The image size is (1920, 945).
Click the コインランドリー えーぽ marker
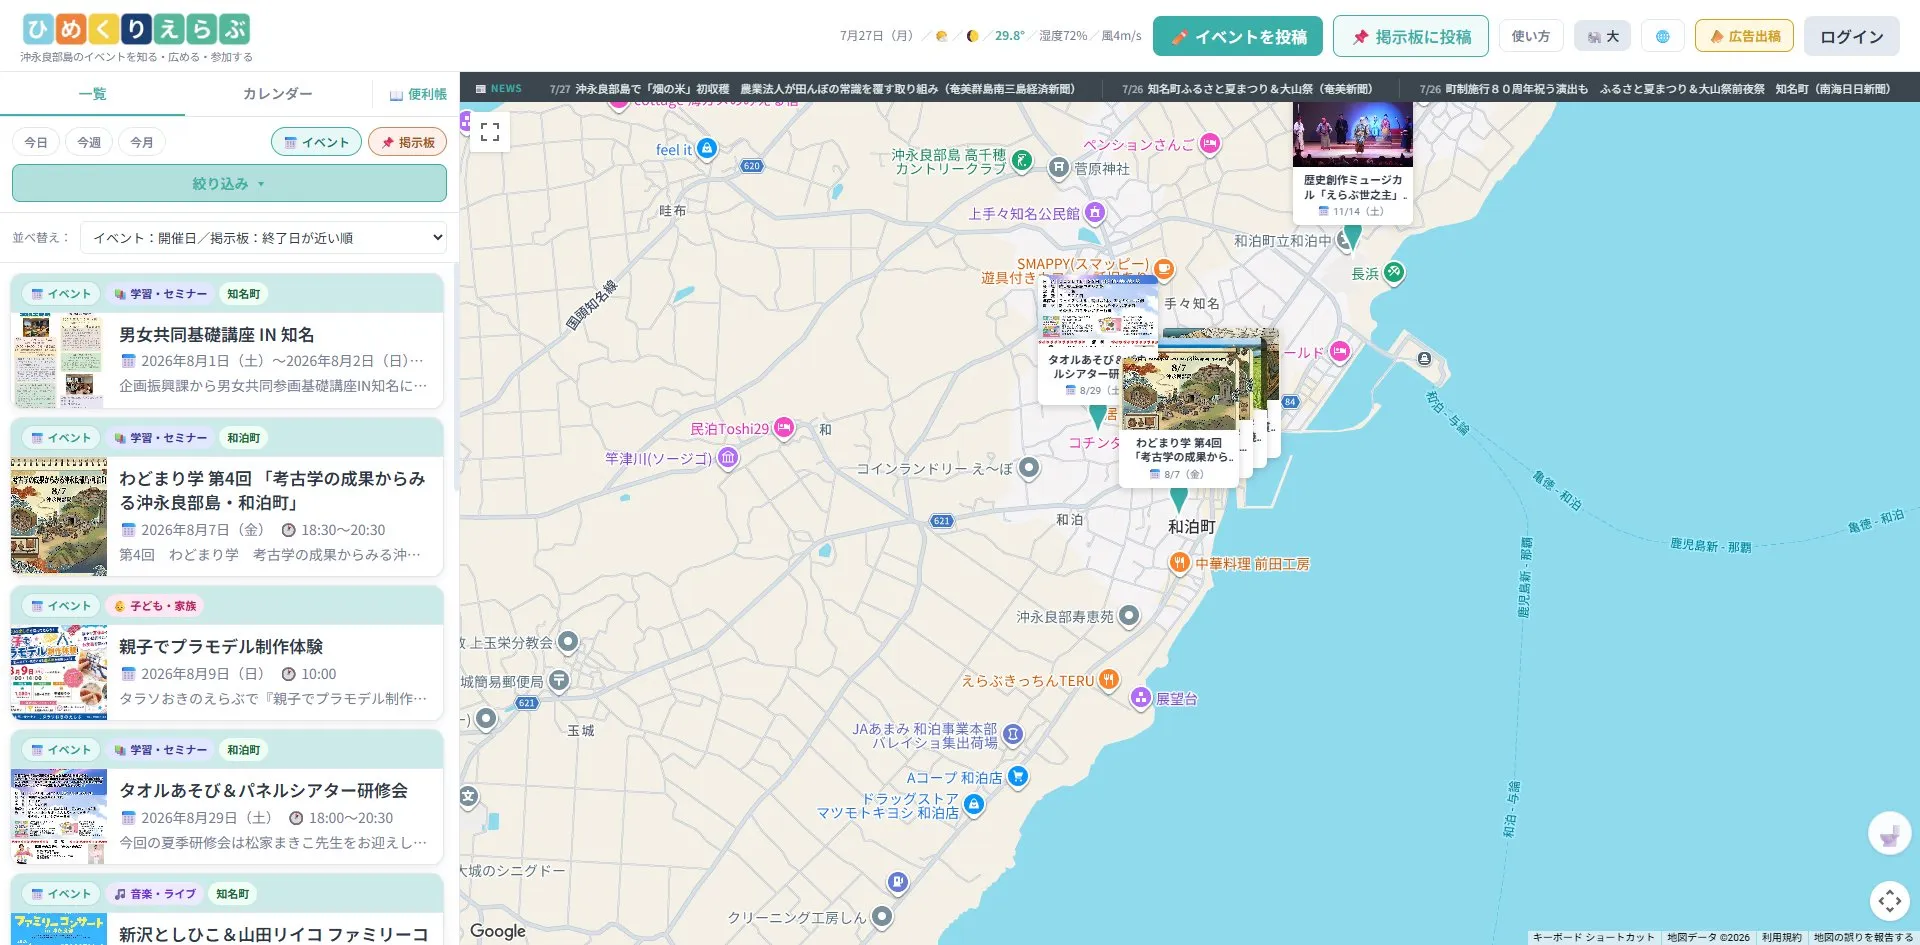(1028, 467)
